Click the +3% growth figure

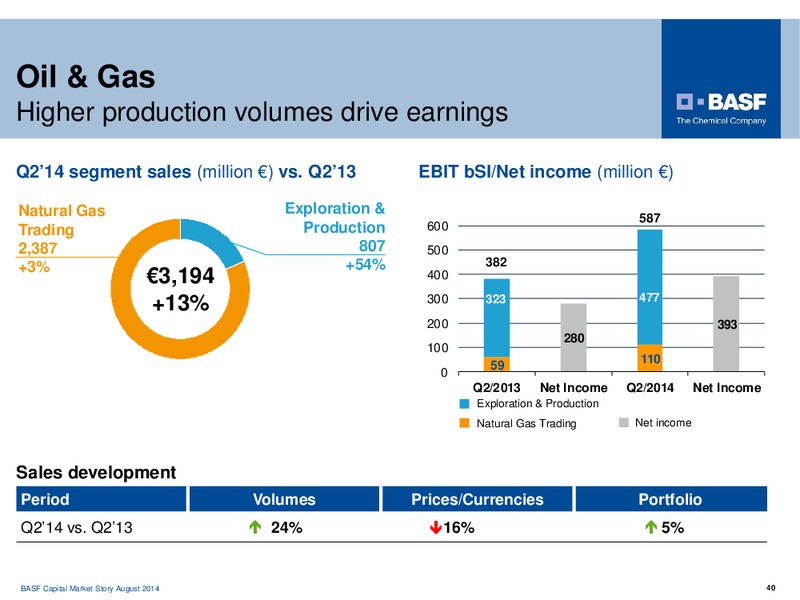34,267
